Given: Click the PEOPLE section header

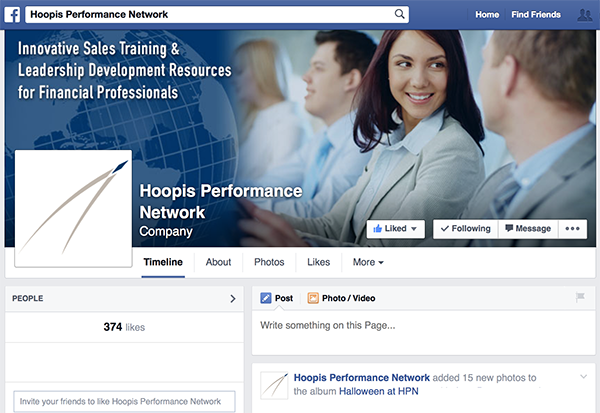Looking at the screenshot, I should [124, 299].
